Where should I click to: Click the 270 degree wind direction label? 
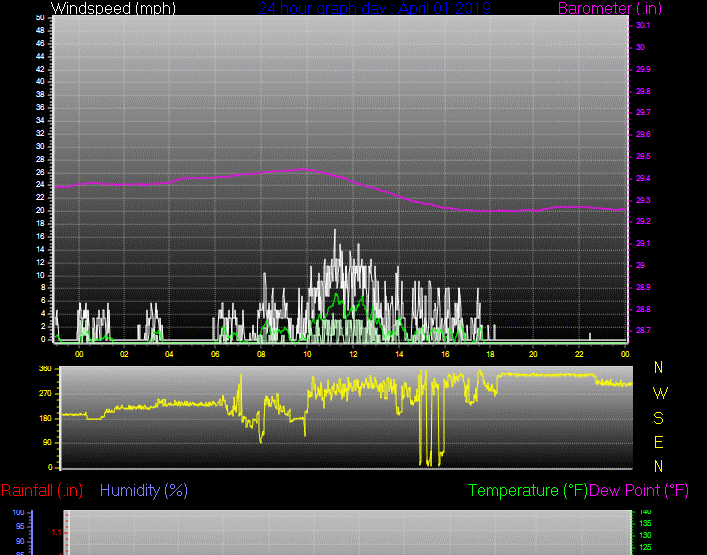tap(46, 394)
